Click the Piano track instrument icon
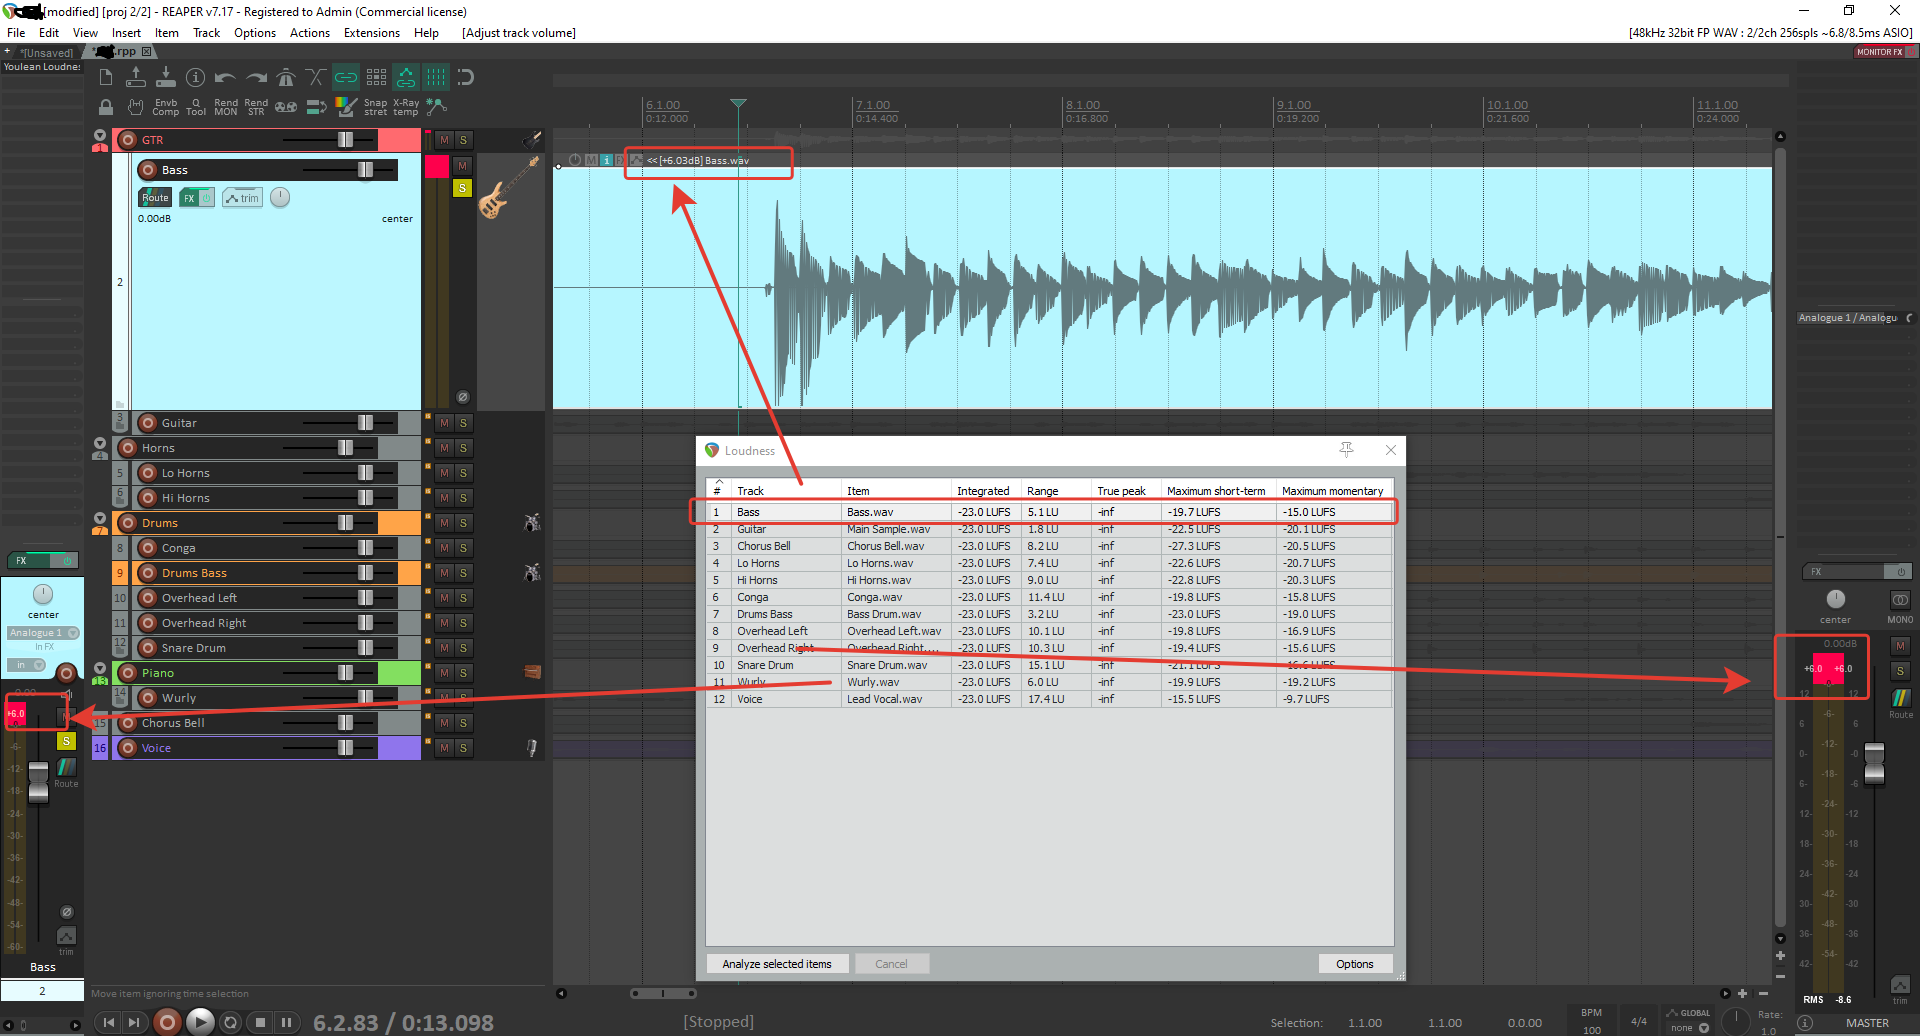 (532, 672)
